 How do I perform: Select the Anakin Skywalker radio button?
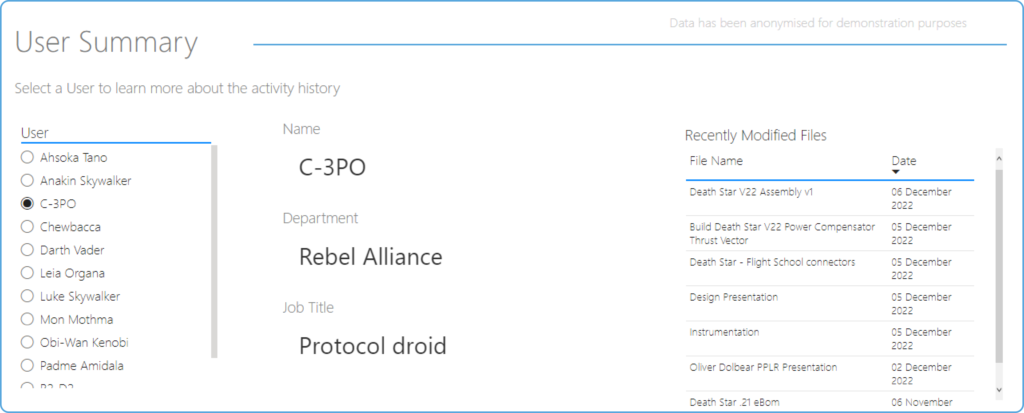coord(27,180)
